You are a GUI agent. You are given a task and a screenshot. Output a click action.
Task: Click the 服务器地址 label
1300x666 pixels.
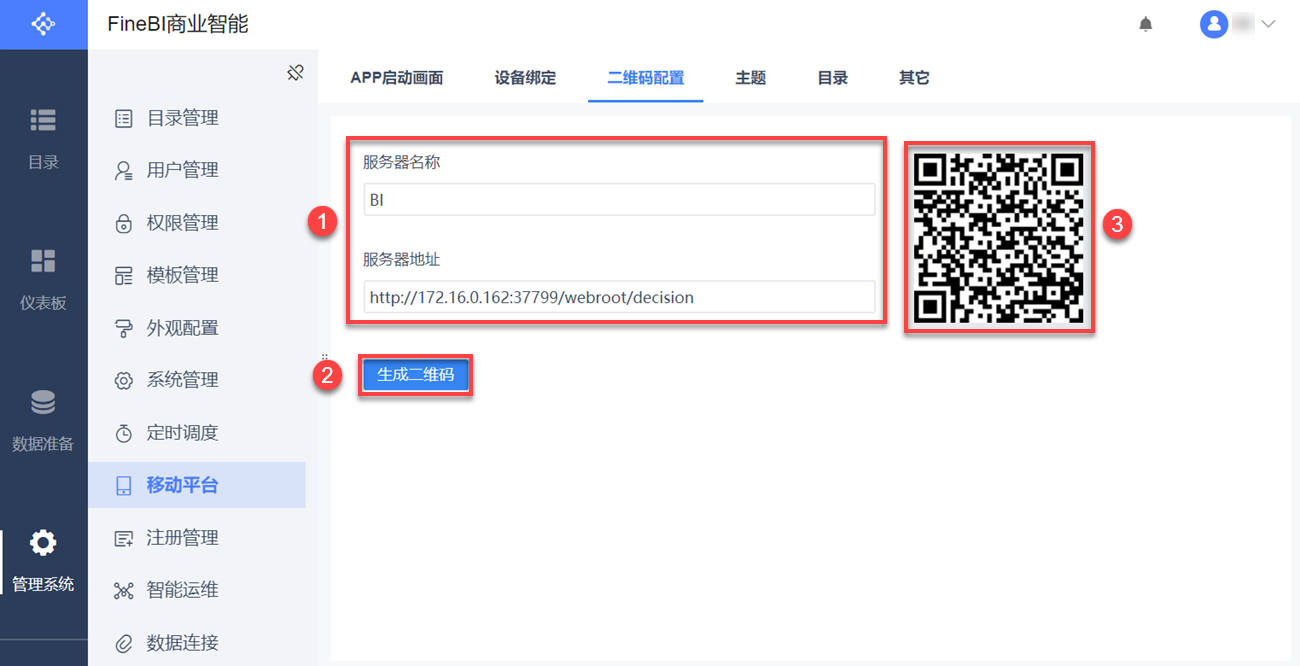pyautogui.click(x=401, y=259)
